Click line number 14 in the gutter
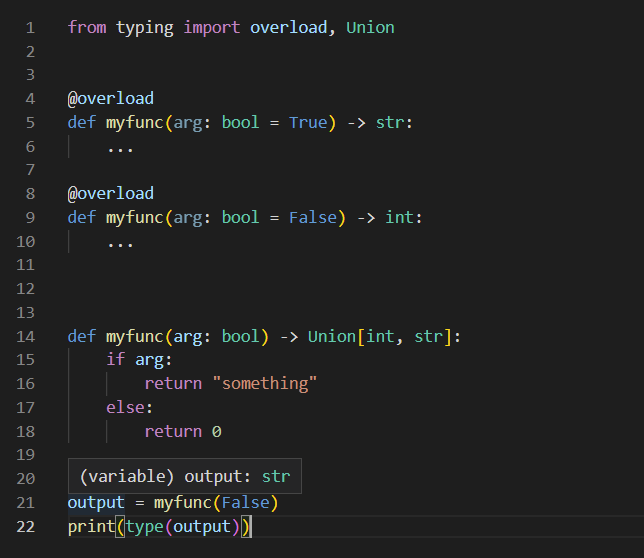The height and width of the screenshot is (558, 644). tap(25, 337)
